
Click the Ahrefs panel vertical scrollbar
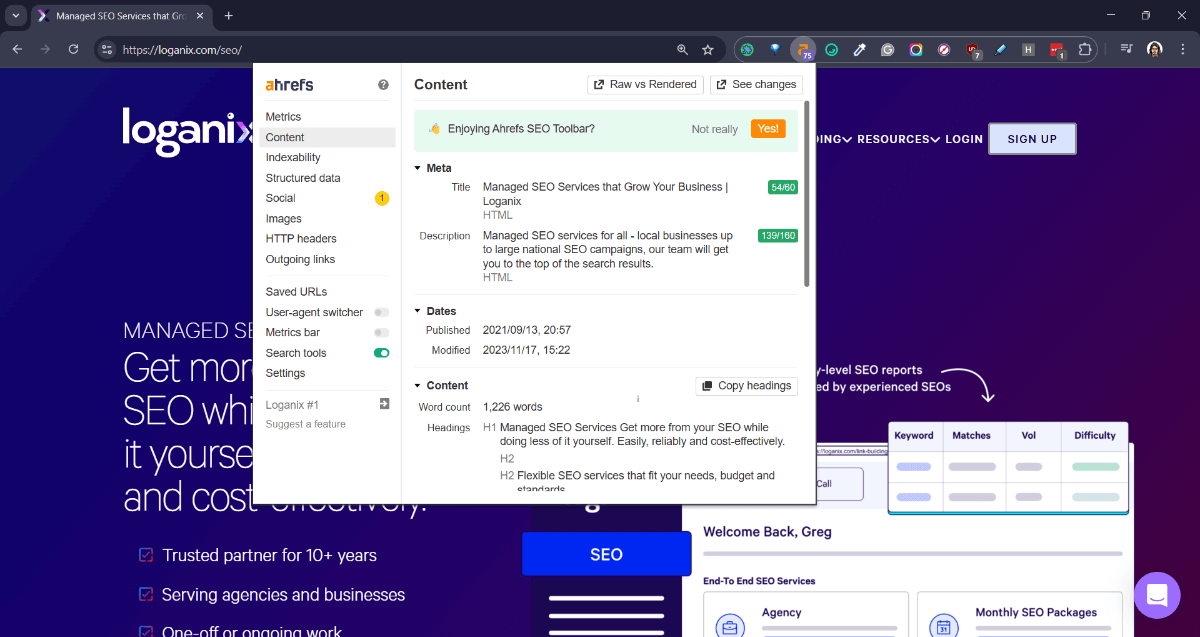click(807, 195)
